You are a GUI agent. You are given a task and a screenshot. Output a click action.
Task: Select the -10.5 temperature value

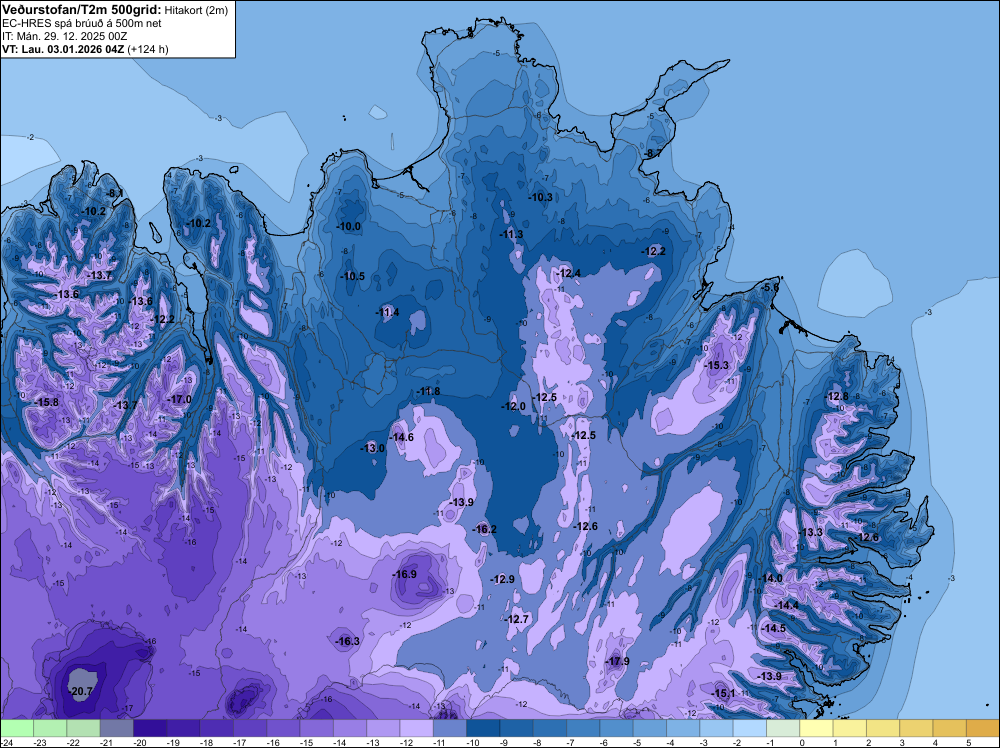coord(353,276)
